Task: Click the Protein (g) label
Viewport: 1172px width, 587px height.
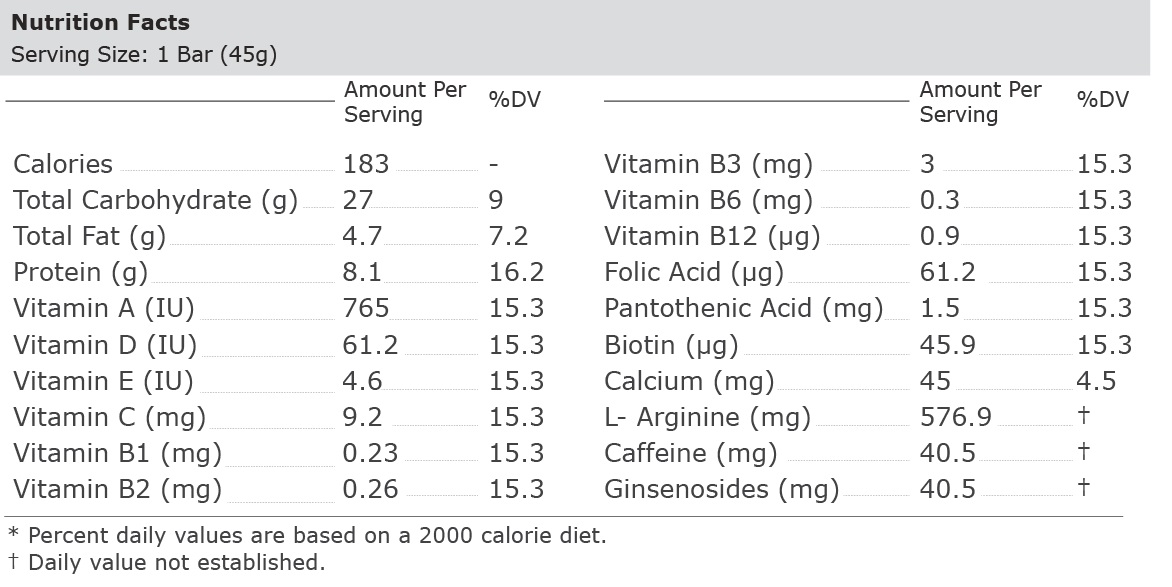Action: point(80,272)
